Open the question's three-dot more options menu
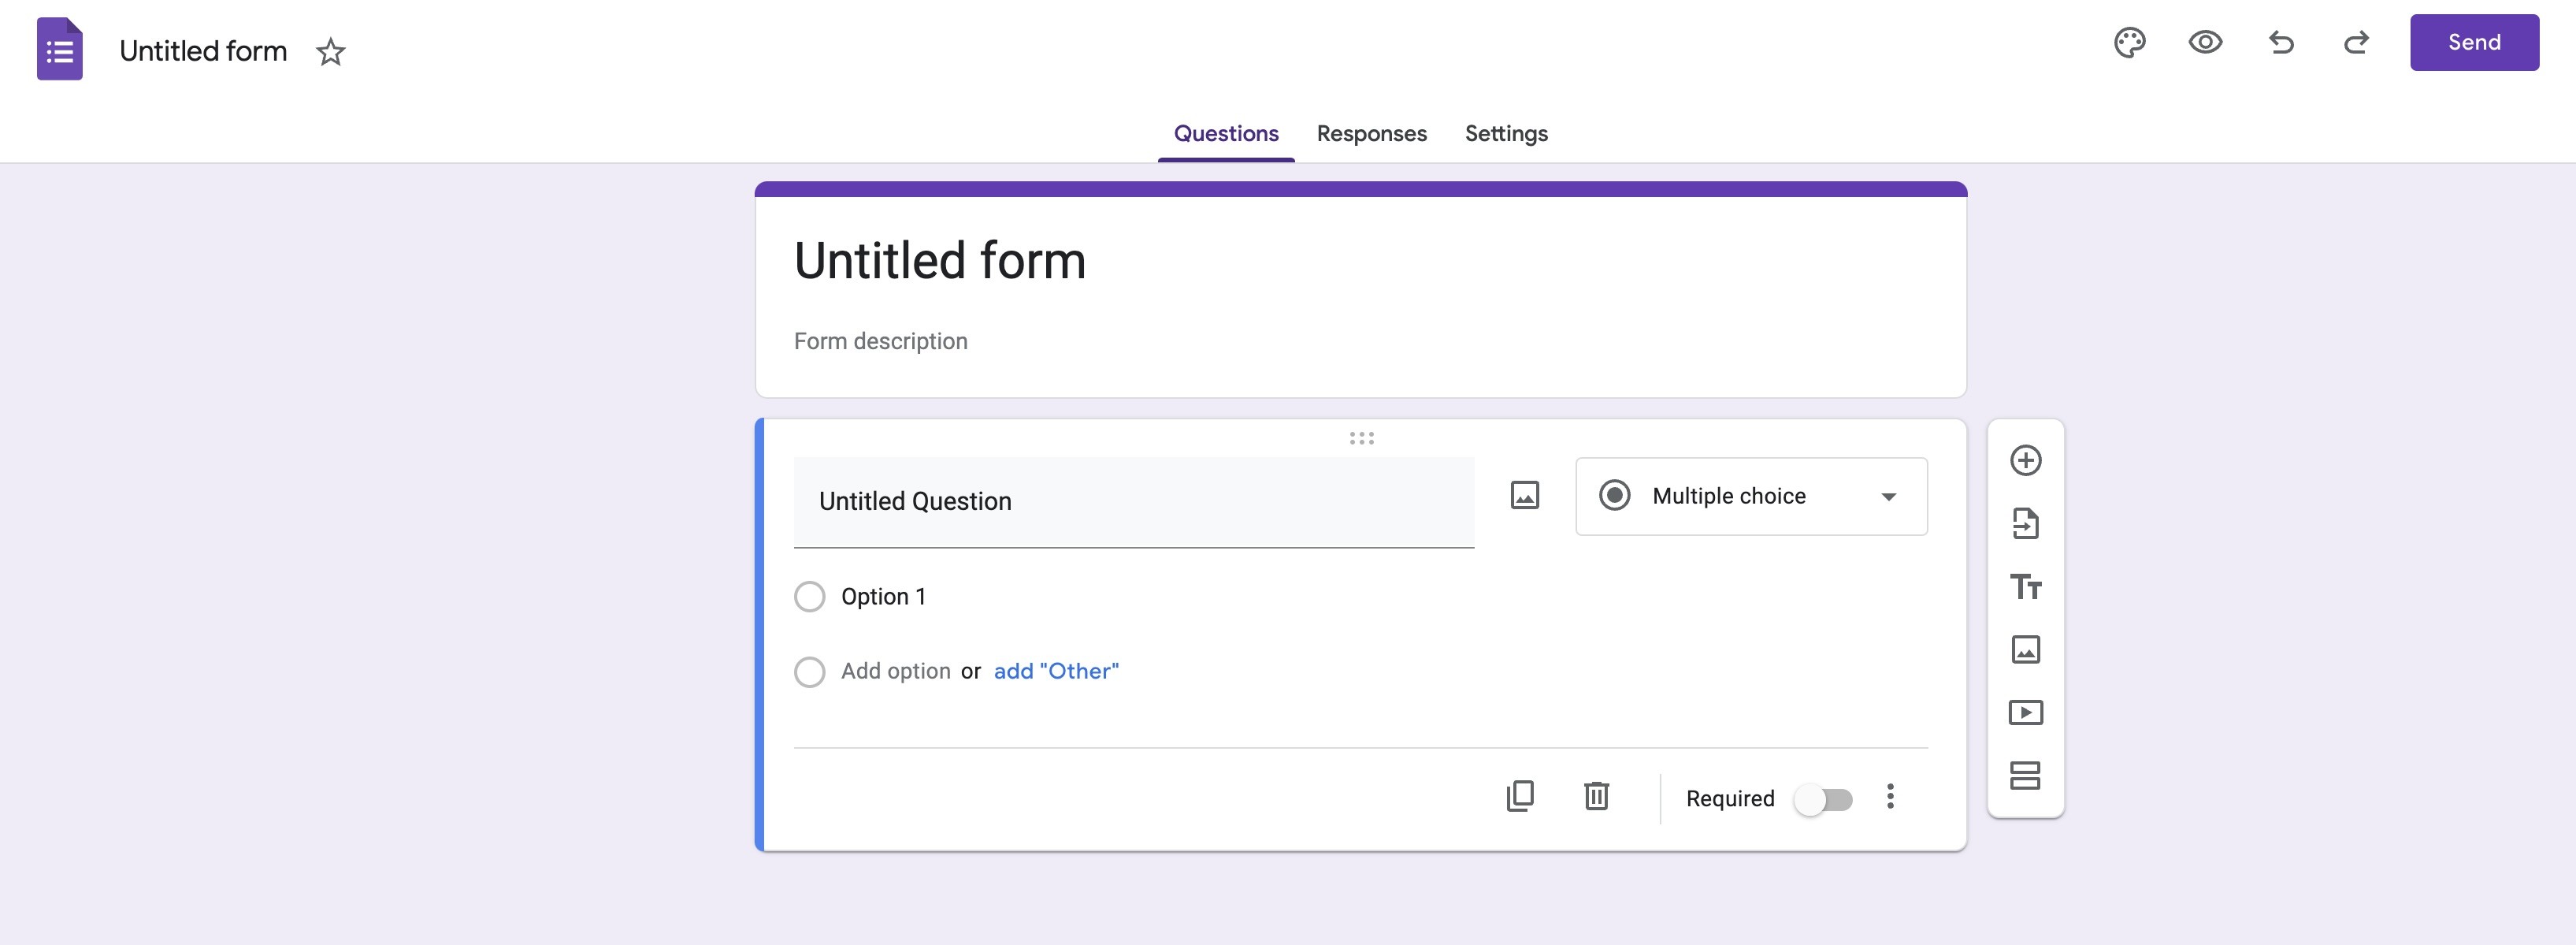 click(1890, 796)
